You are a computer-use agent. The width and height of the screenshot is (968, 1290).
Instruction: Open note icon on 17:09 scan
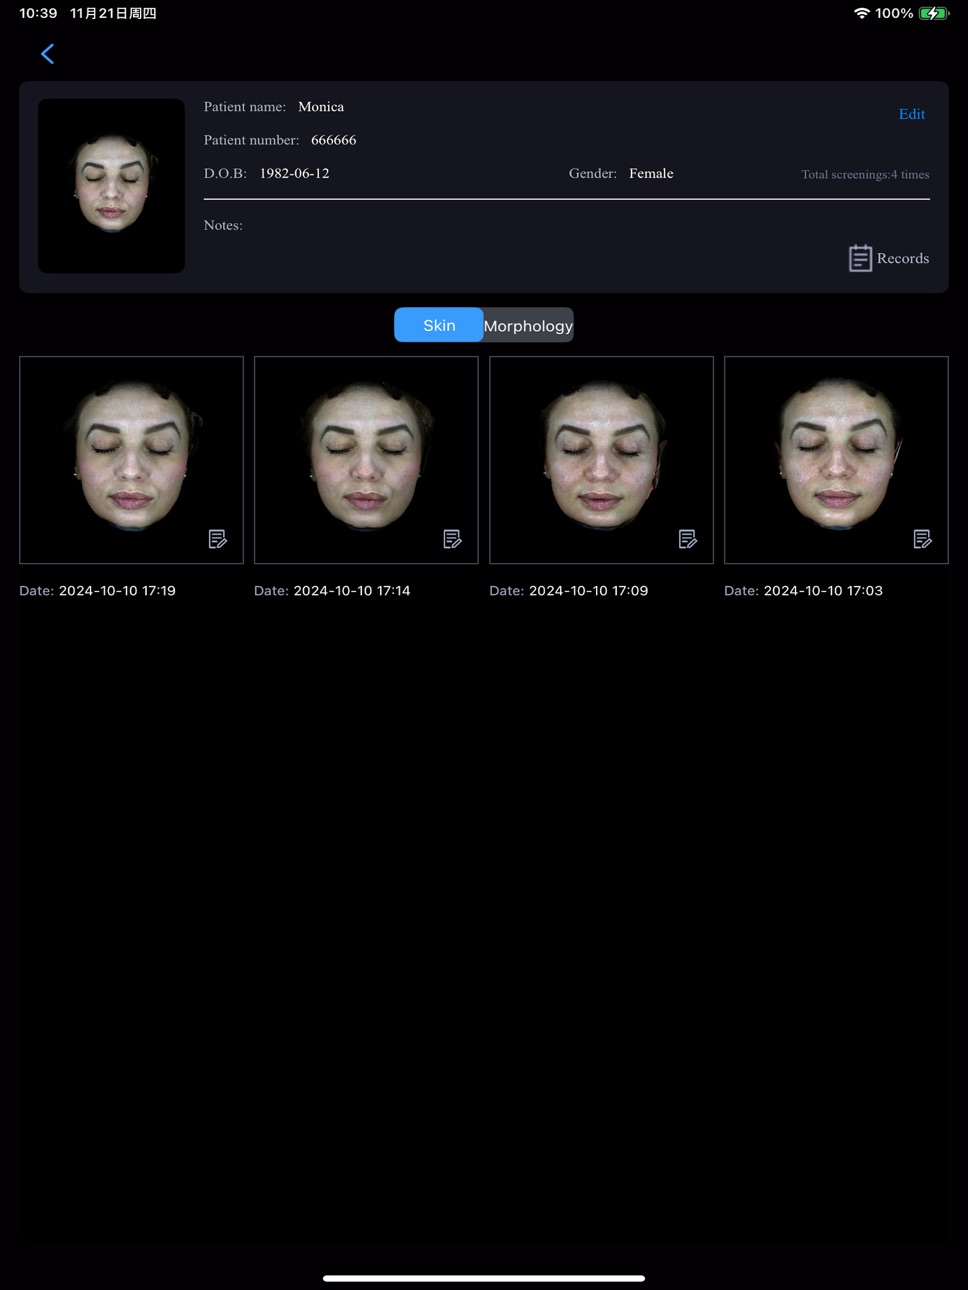[x=687, y=539]
